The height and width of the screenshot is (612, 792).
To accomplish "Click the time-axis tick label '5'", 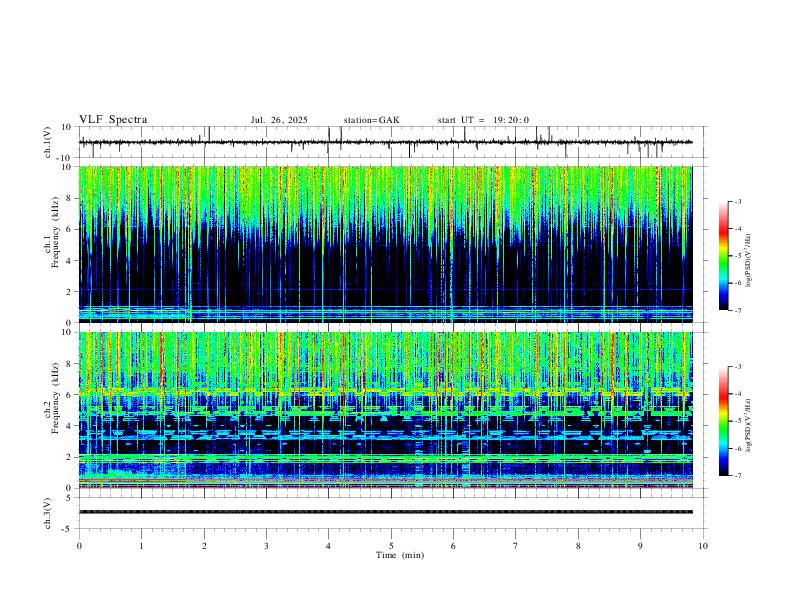I will [391, 546].
